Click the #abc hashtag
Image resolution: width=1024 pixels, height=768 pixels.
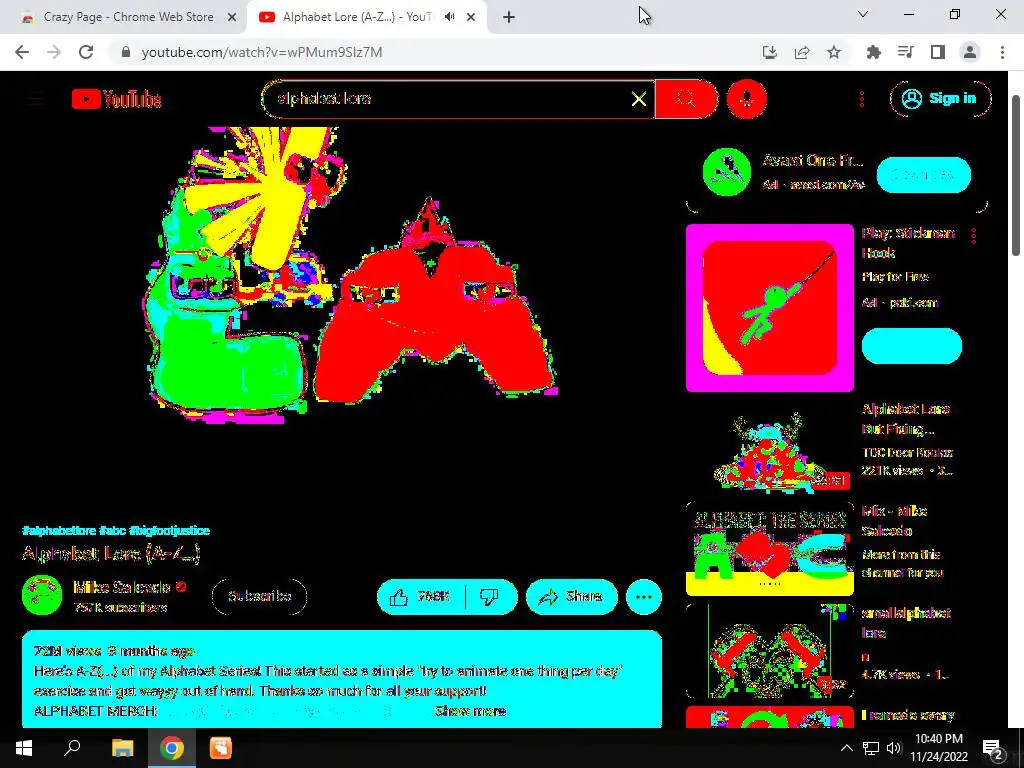(112, 530)
